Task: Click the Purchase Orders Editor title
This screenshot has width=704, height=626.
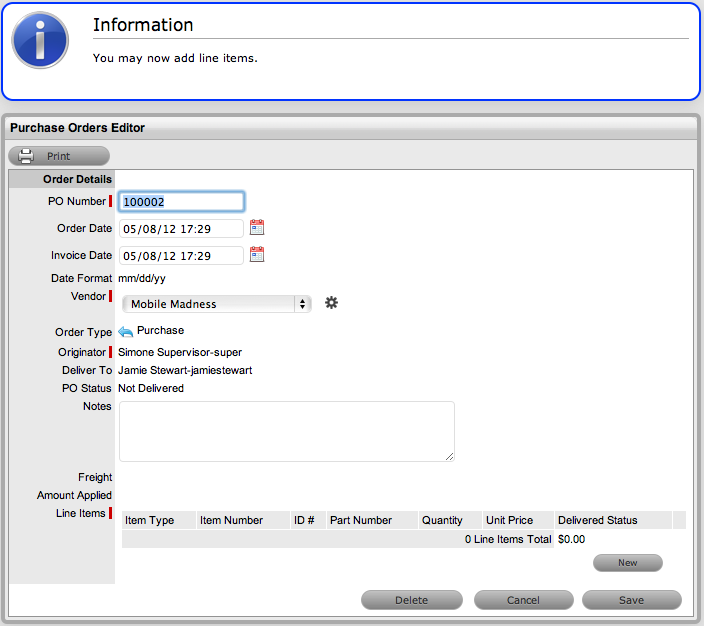Action: click(77, 128)
